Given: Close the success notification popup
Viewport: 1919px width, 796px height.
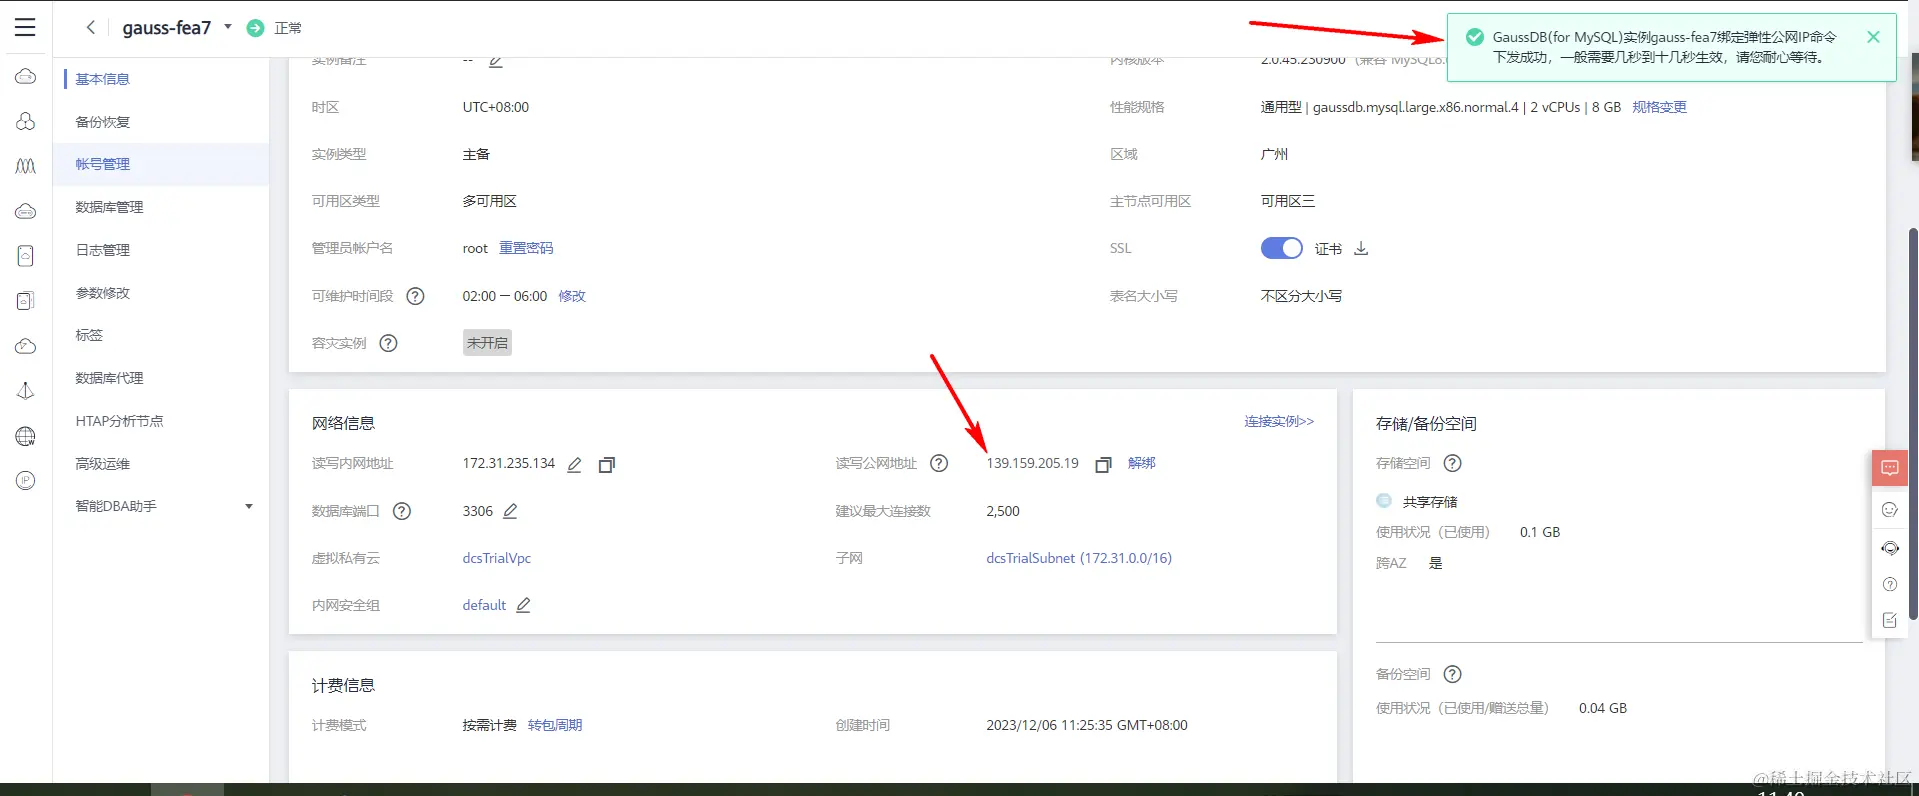Looking at the screenshot, I should (x=1873, y=37).
